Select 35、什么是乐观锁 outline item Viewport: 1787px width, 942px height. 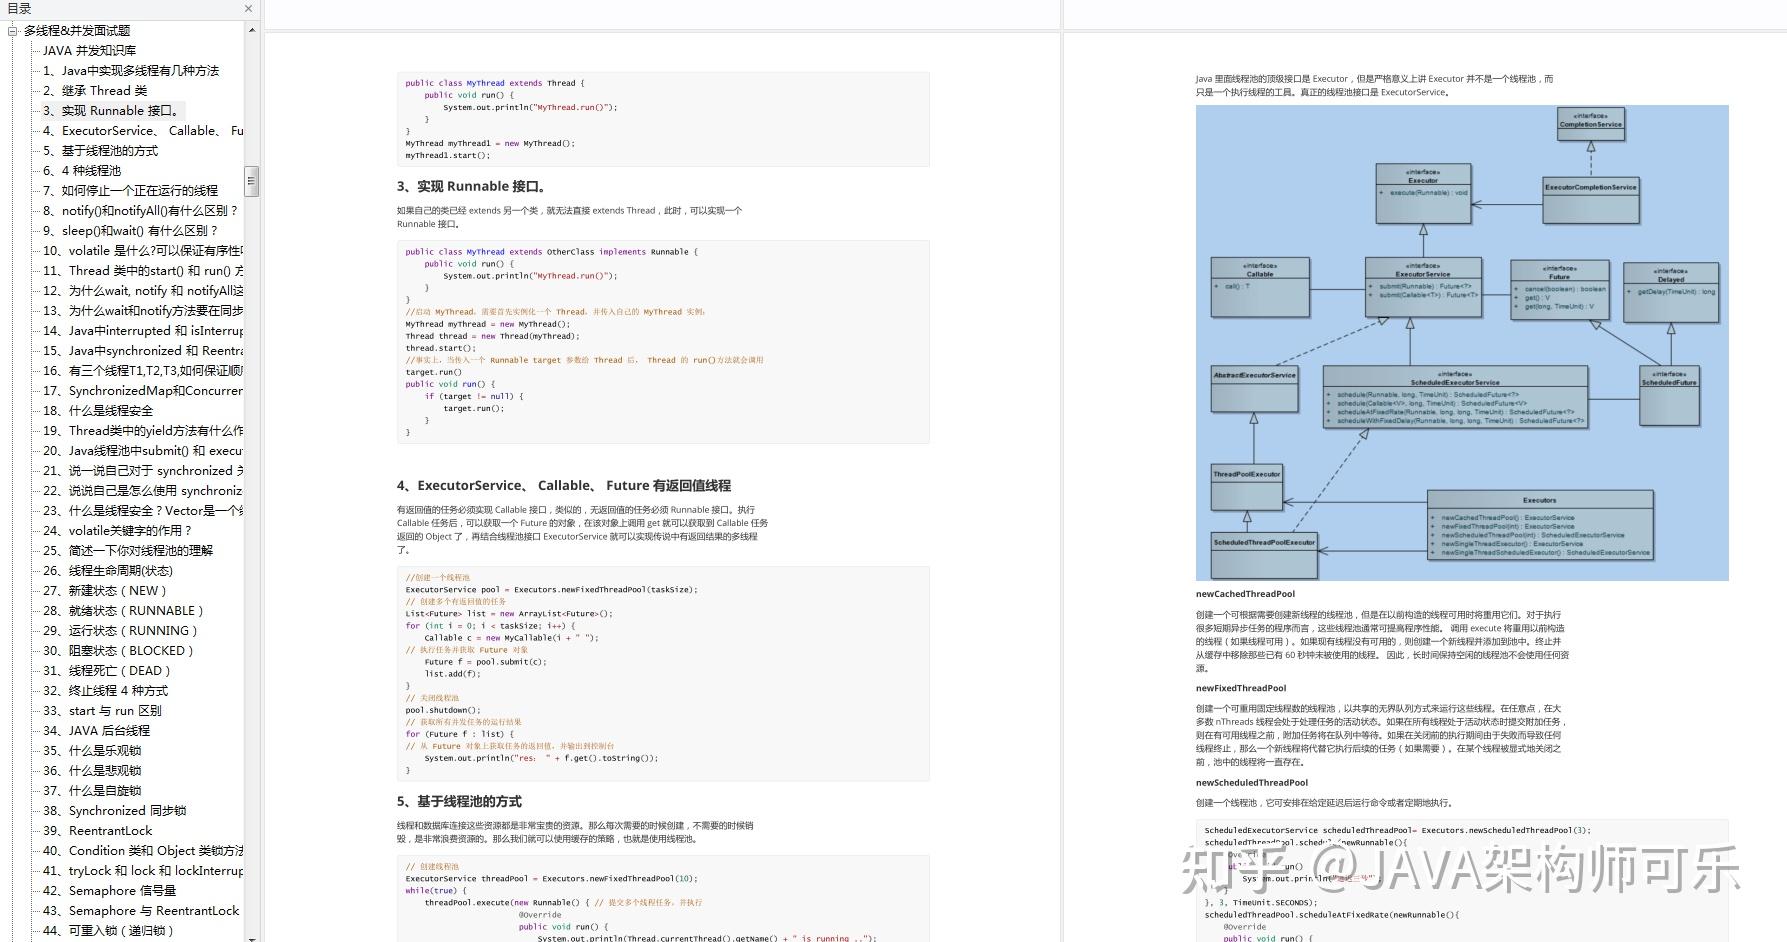click(x=92, y=751)
